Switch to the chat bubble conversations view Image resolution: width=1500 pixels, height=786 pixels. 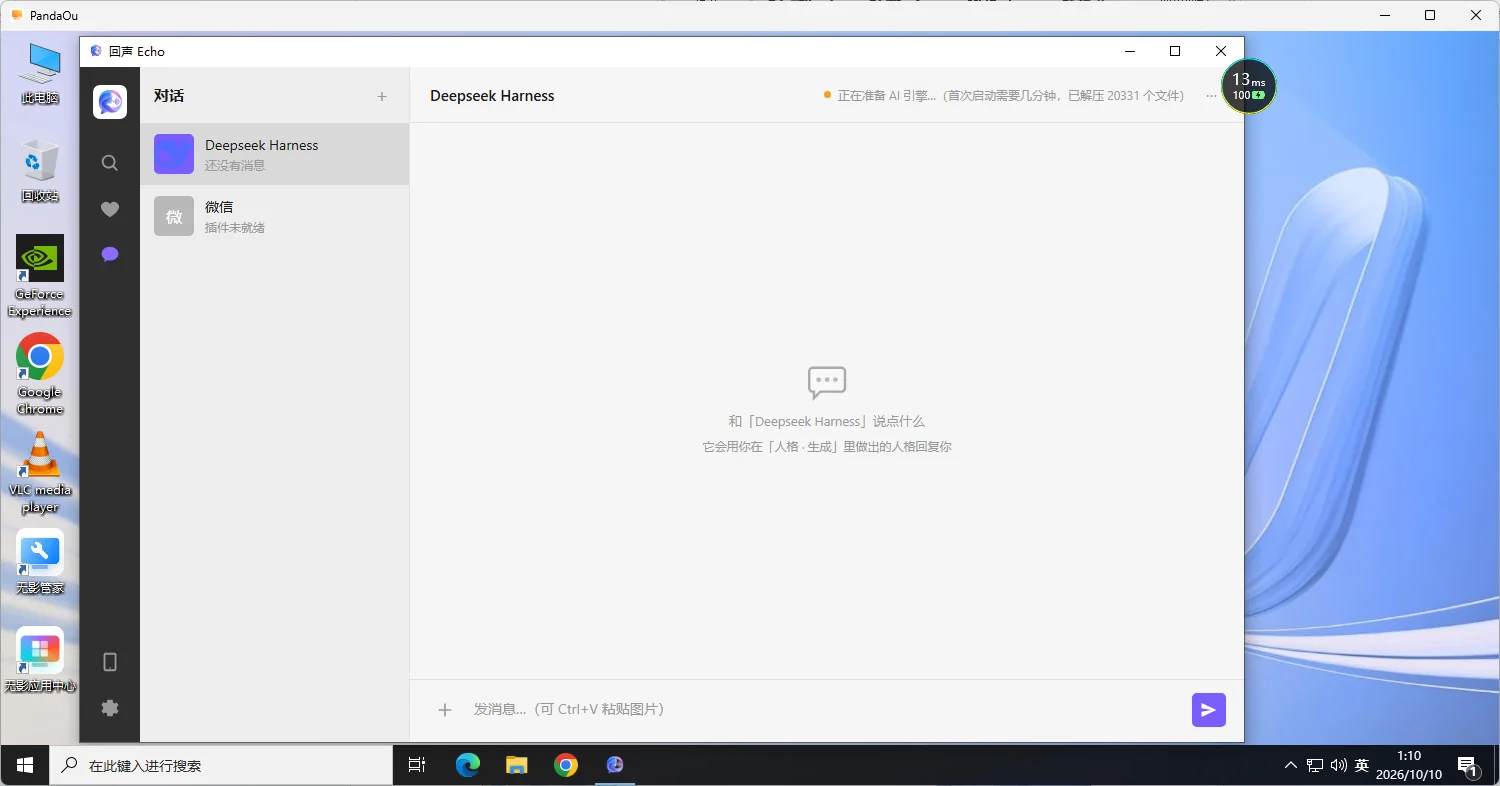tap(110, 255)
